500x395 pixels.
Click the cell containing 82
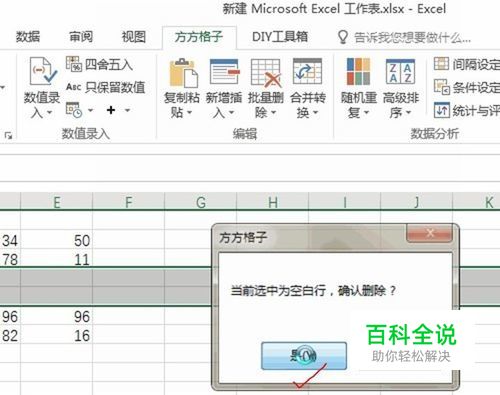point(10,335)
